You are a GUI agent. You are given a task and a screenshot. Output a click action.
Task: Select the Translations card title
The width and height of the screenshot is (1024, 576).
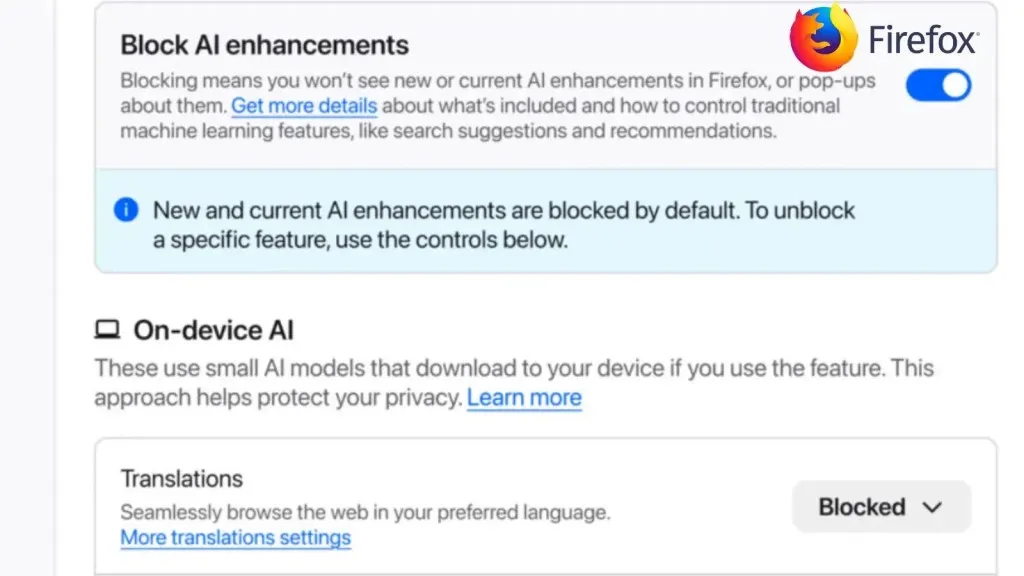click(181, 478)
